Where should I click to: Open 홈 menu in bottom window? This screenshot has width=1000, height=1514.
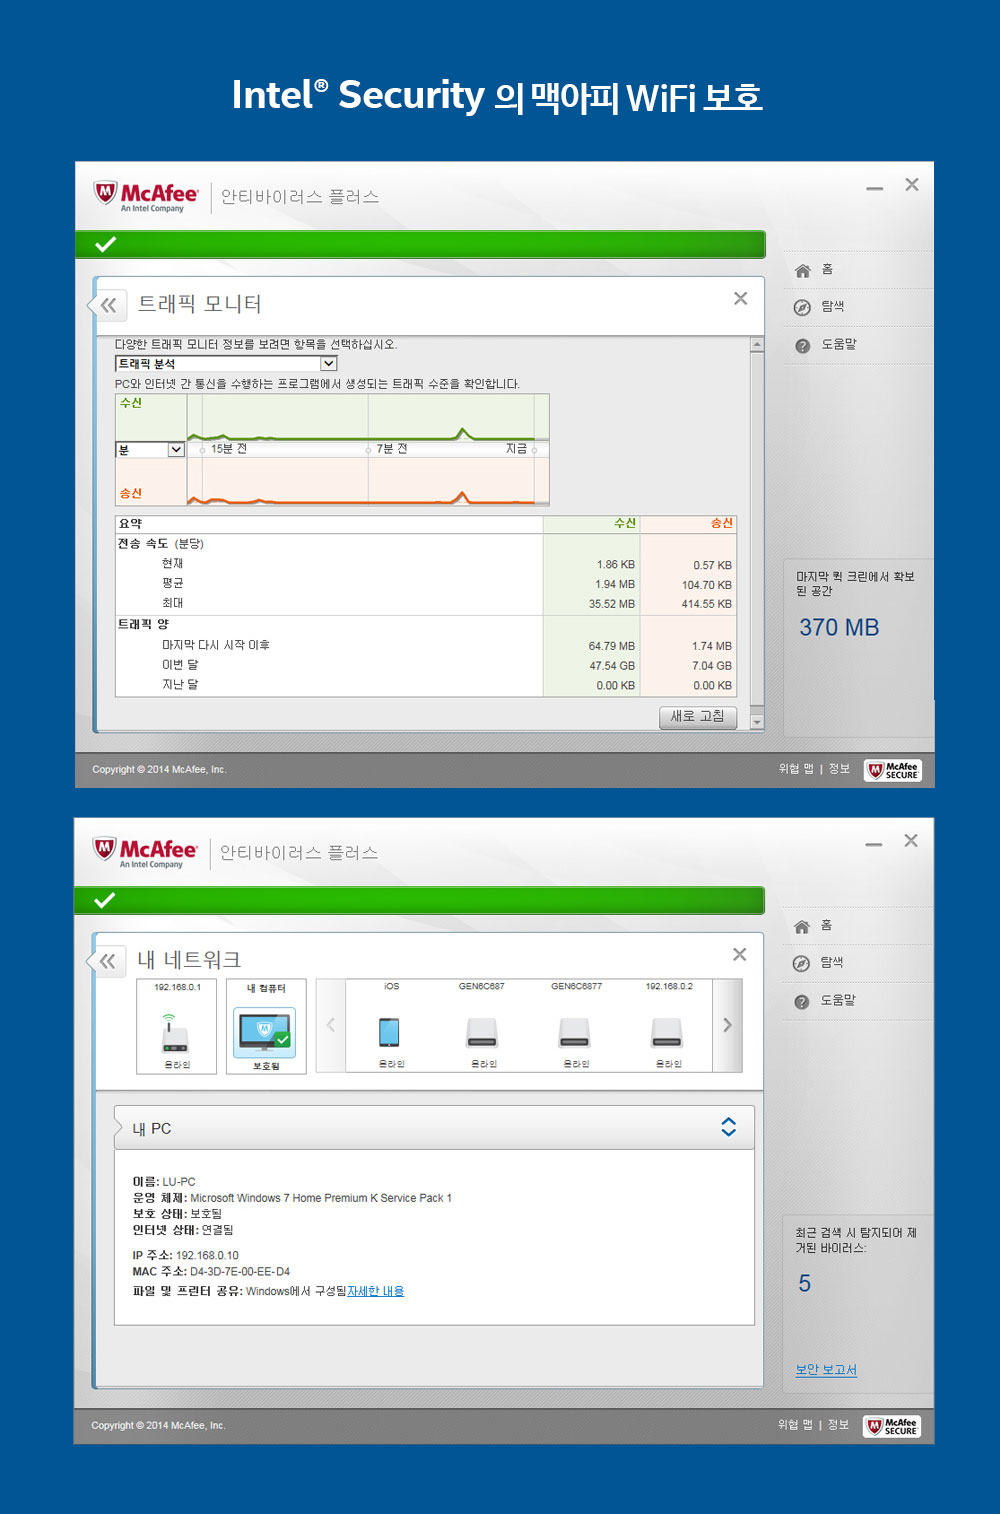tap(826, 926)
